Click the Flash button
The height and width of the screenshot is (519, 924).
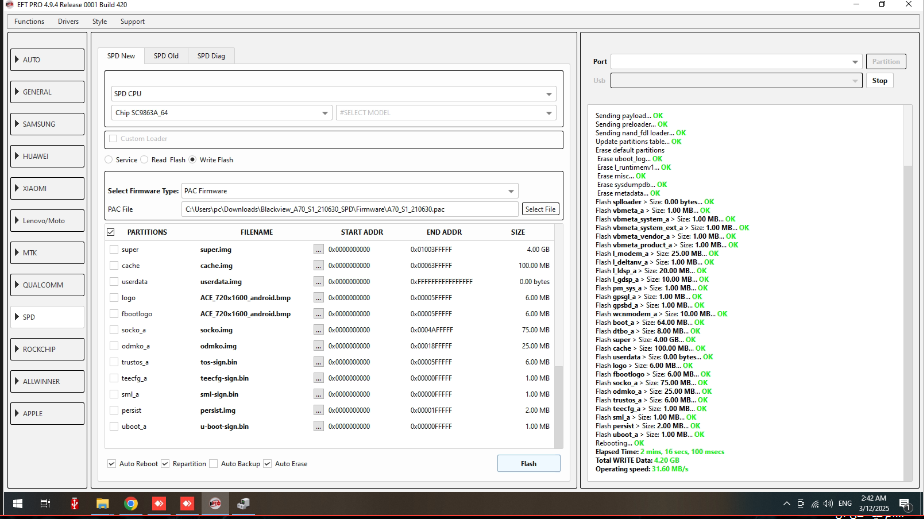coord(529,464)
